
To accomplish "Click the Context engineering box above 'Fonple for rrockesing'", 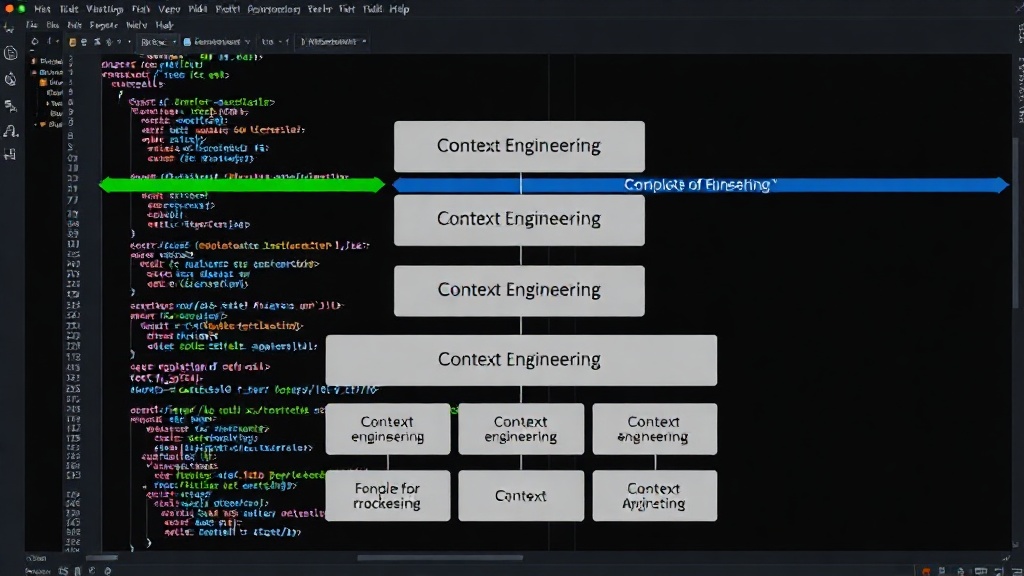I will coord(387,429).
